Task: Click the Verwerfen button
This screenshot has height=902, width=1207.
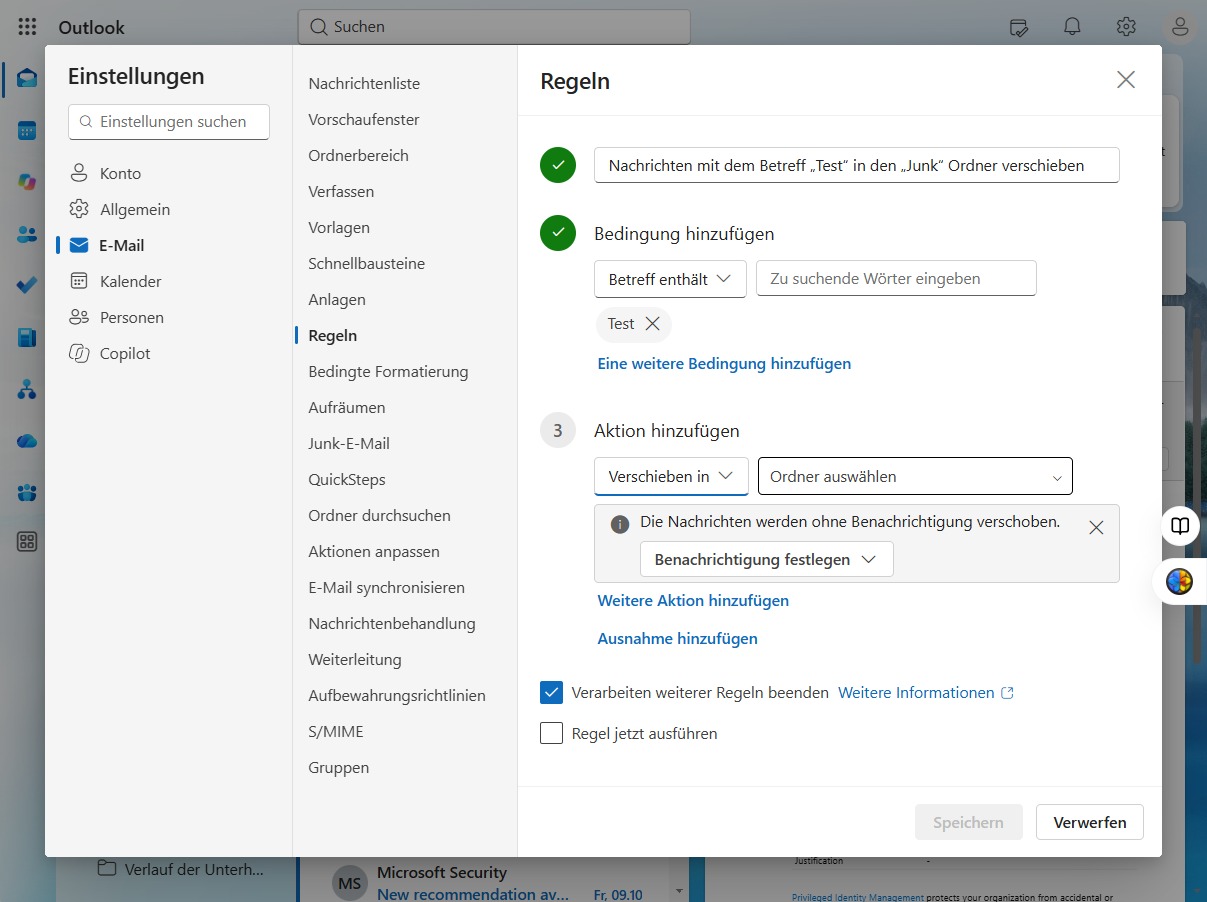Action: tap(1090, 822)
